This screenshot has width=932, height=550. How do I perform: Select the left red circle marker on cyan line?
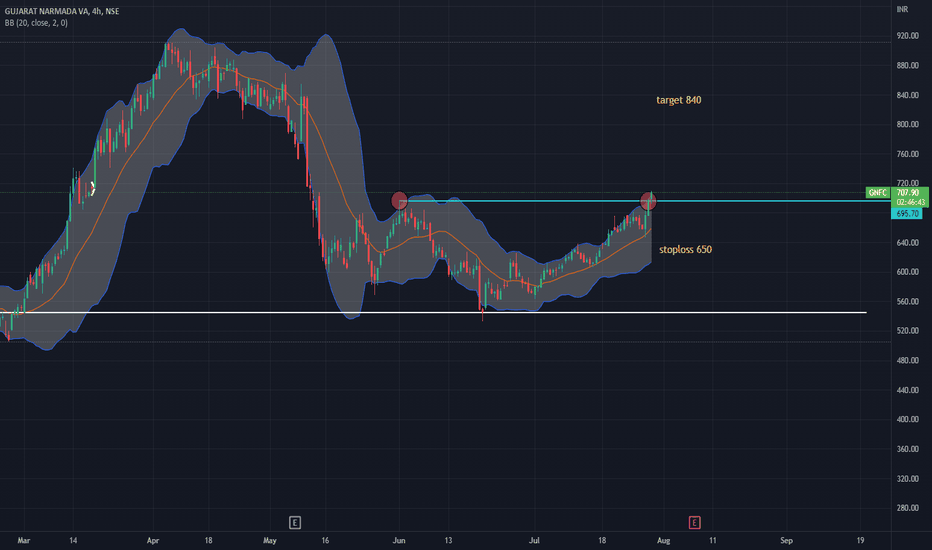click(x=399, y=200)
